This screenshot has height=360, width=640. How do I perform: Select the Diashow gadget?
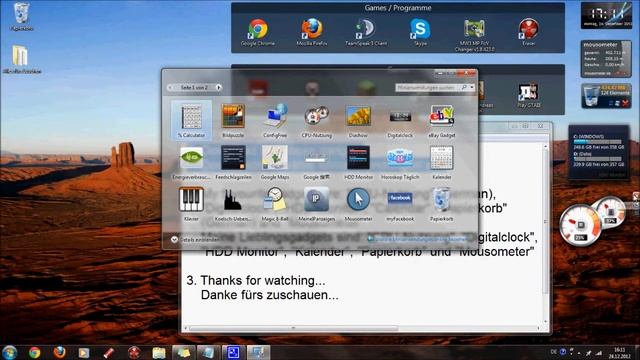358,120
